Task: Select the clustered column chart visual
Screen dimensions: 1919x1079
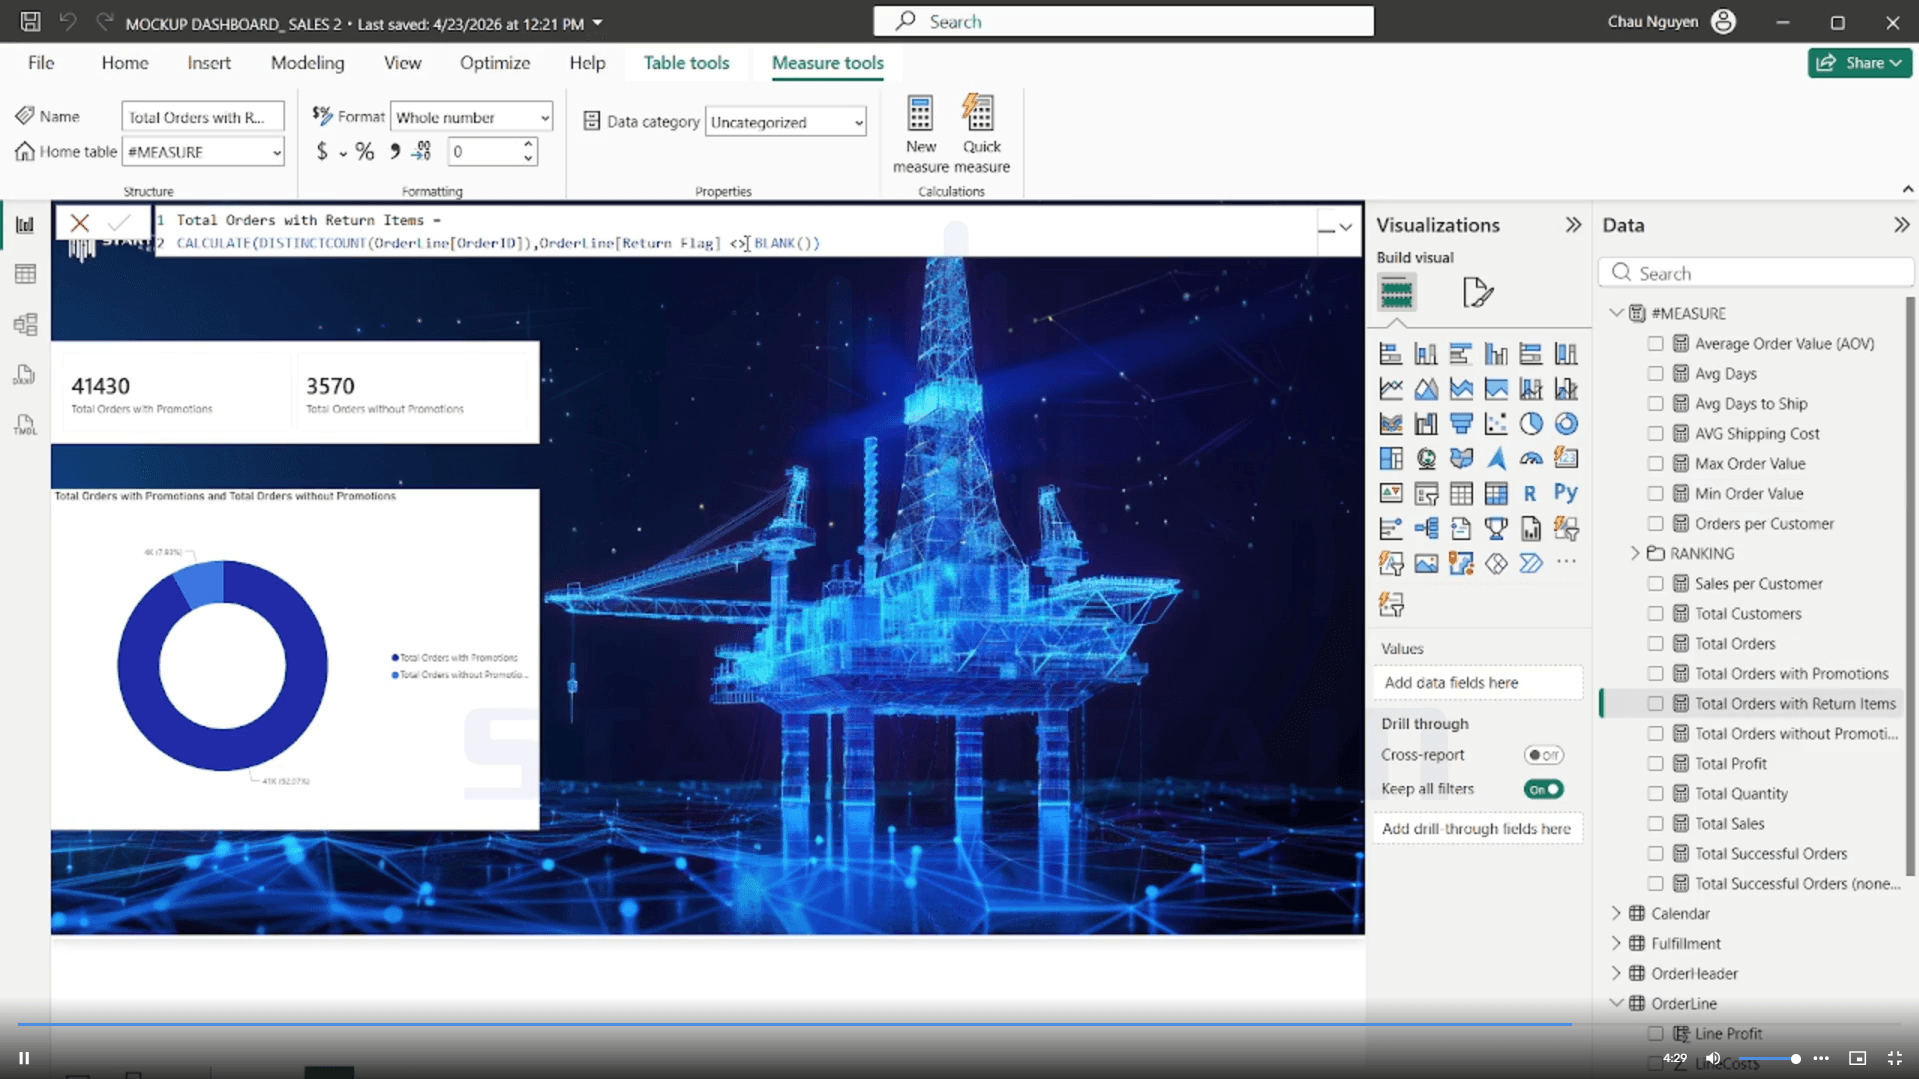Action: [x=1495, y=354]
